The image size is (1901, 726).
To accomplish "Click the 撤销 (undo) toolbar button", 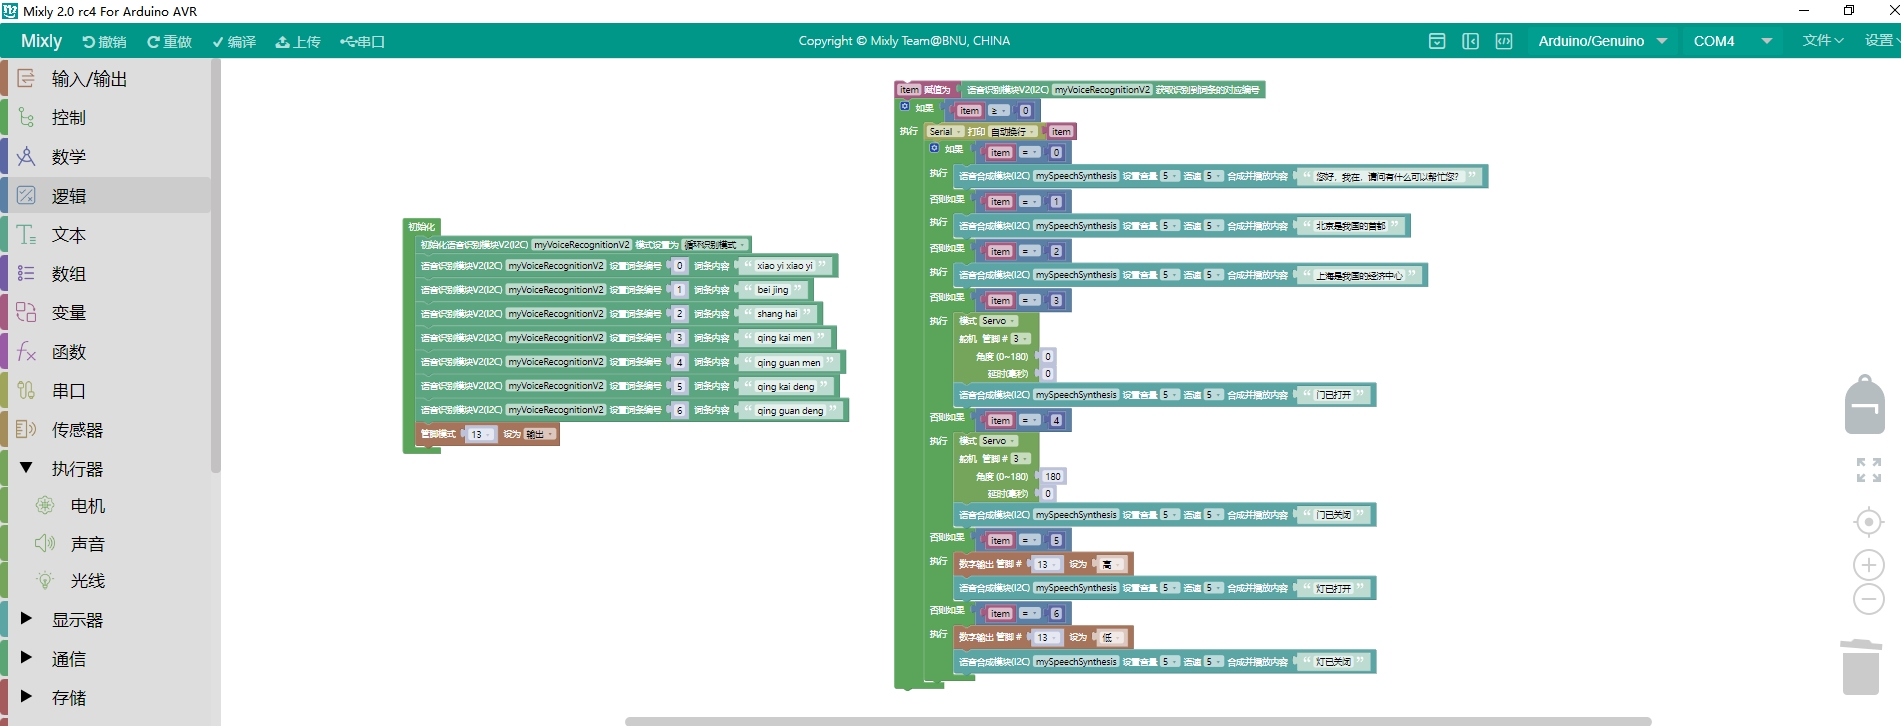I will pyautogui.click(x=104, y=41).
